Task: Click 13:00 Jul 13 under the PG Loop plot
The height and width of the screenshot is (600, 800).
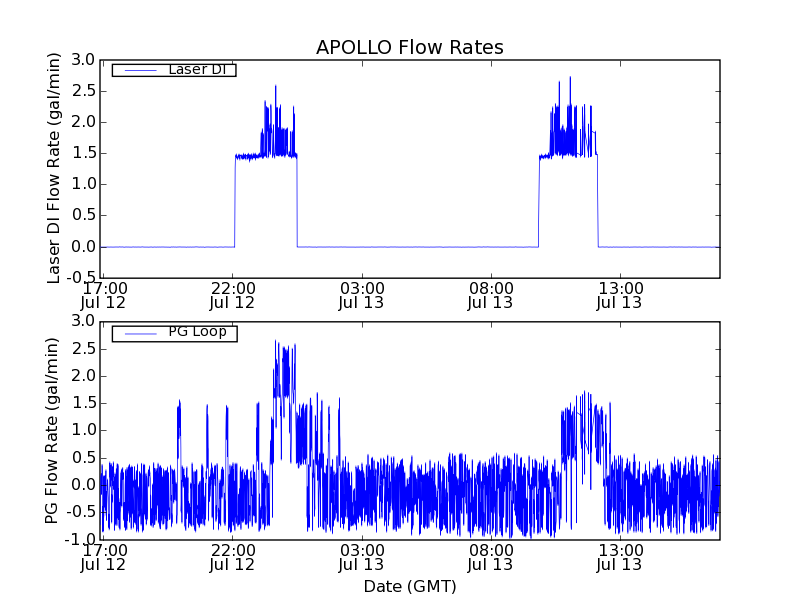Action: pyautogui.click(x=620, y=558)
